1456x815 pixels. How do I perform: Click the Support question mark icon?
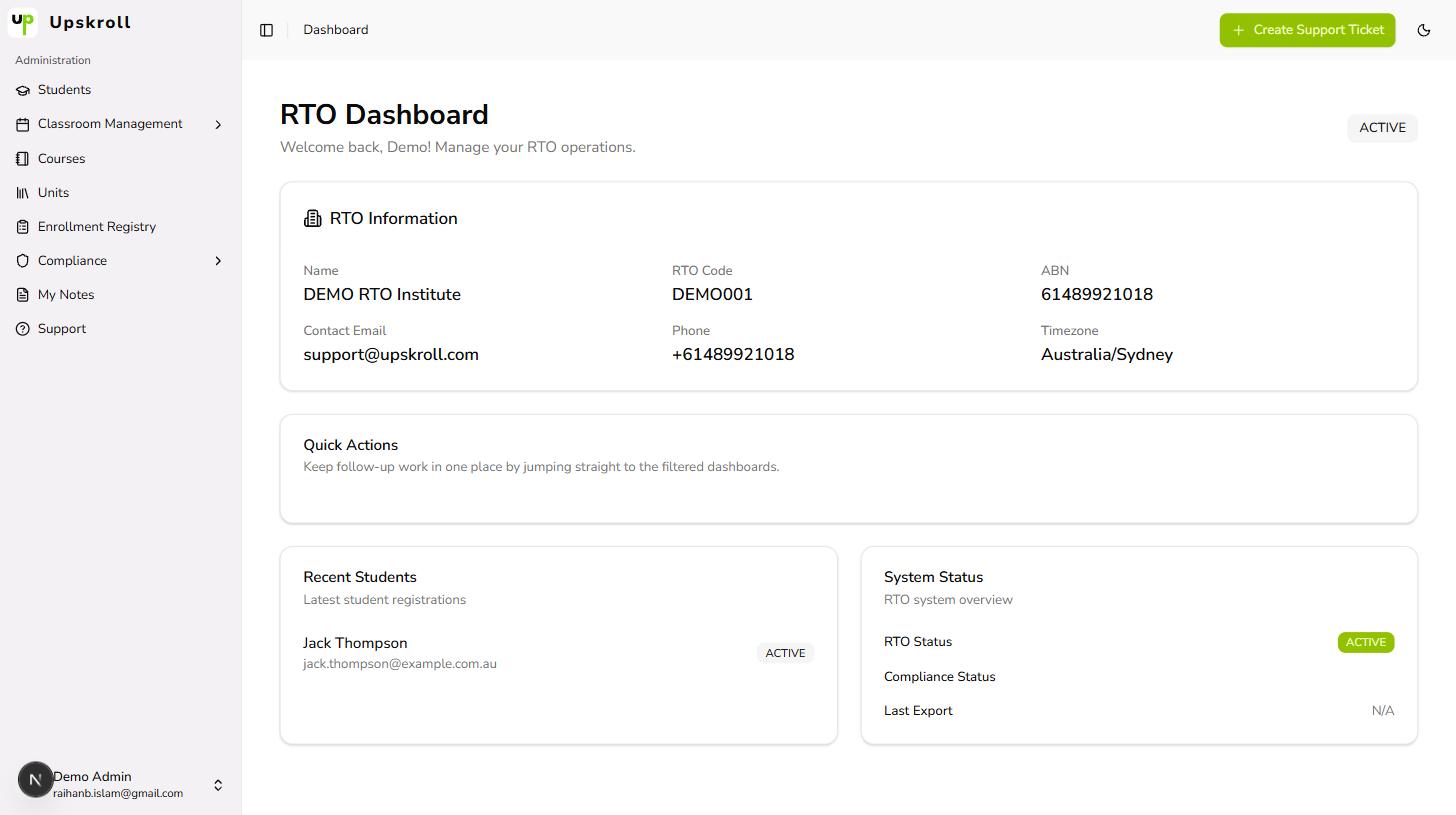(x=23, y=329)
